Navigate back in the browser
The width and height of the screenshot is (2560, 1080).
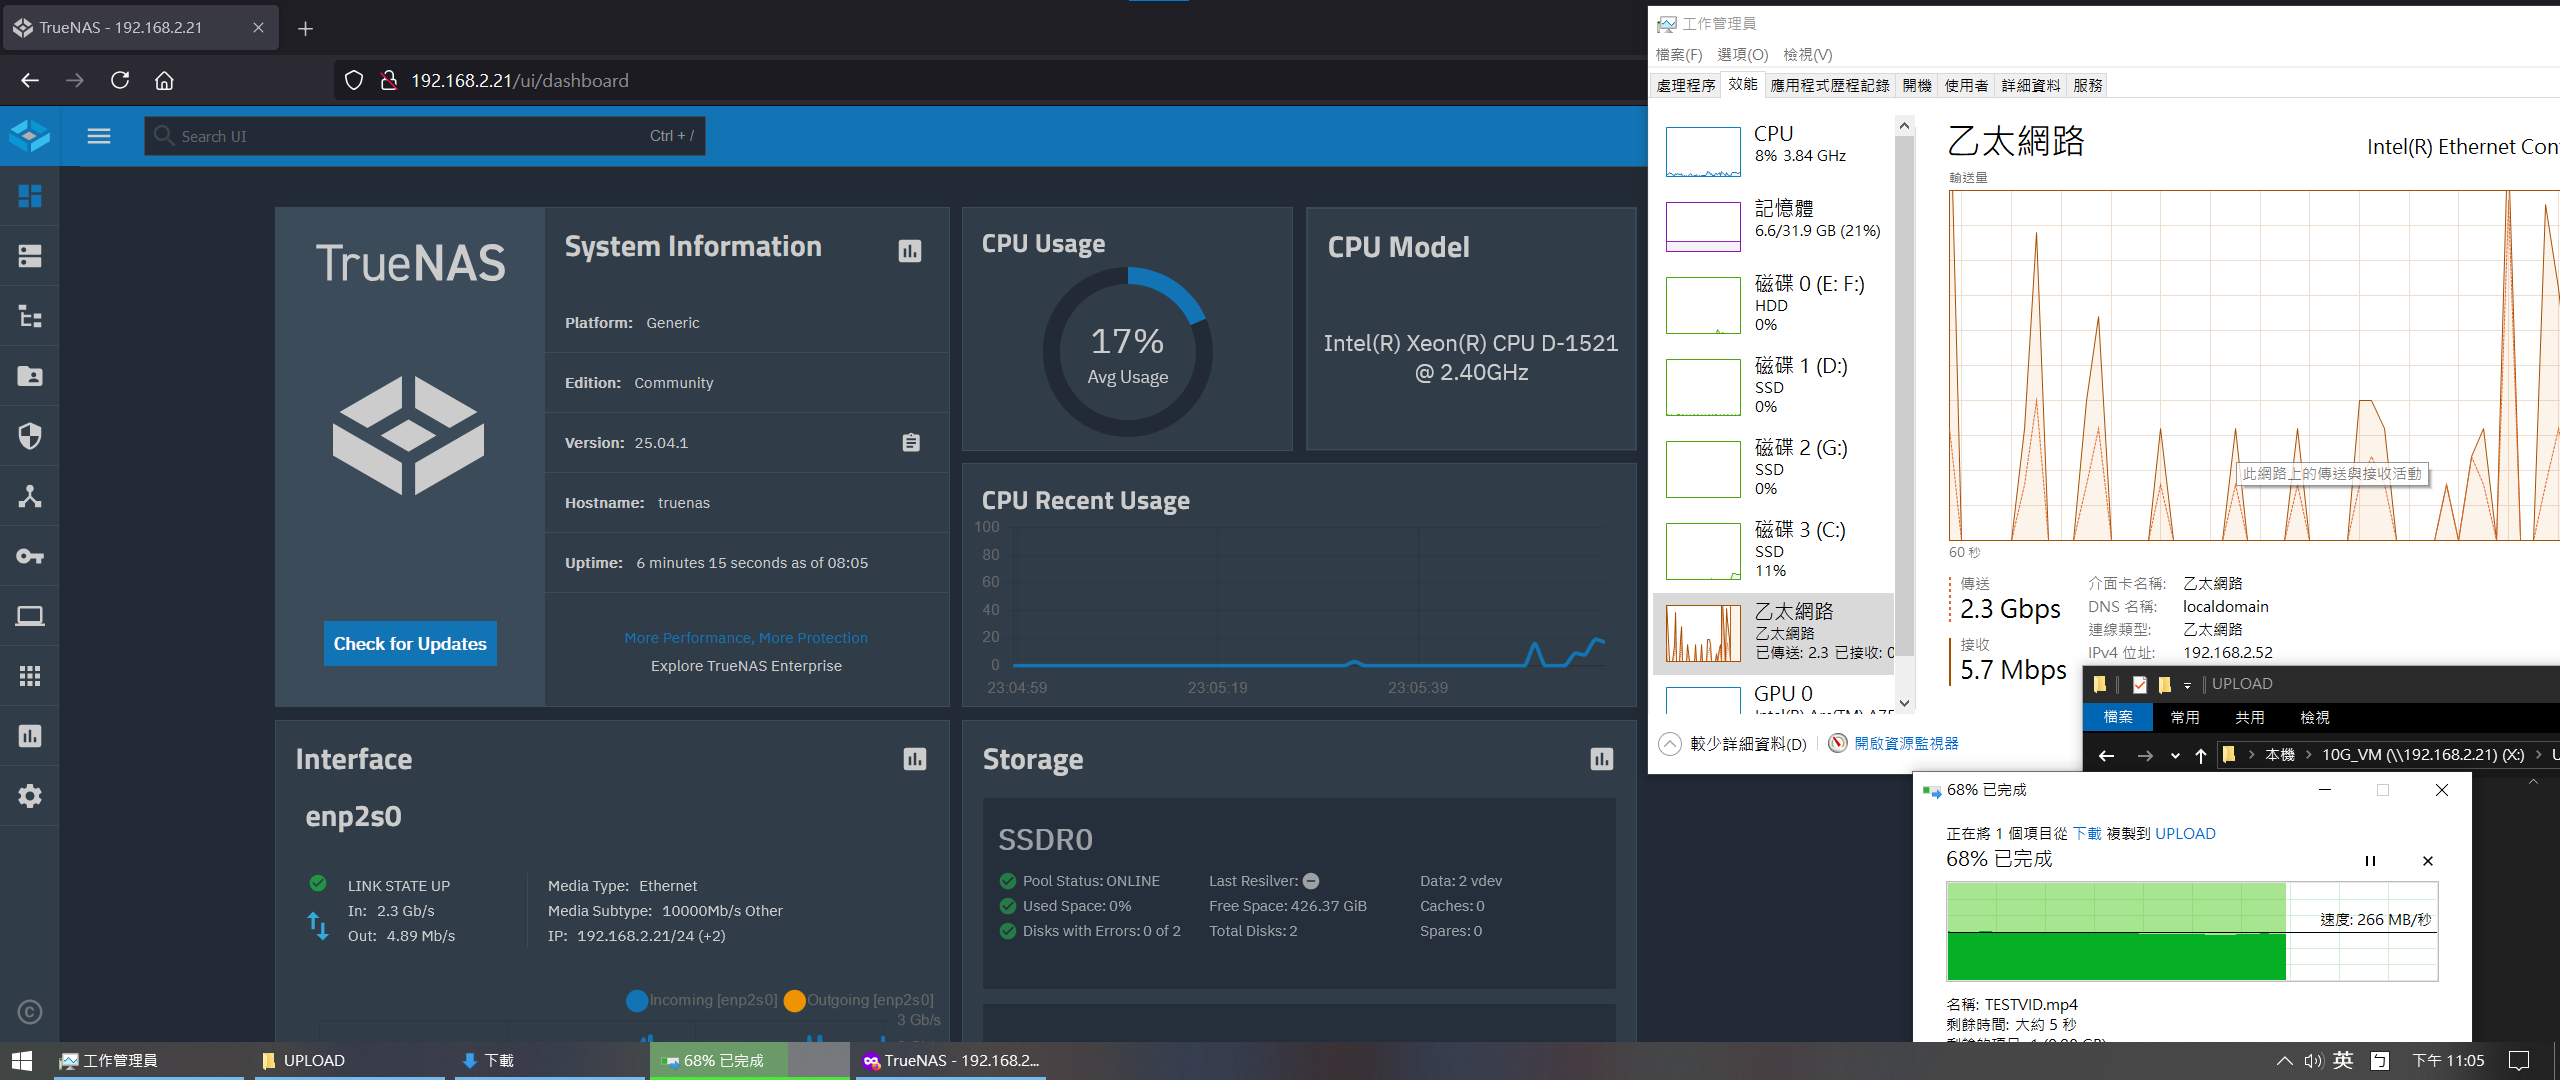[30, 80]
